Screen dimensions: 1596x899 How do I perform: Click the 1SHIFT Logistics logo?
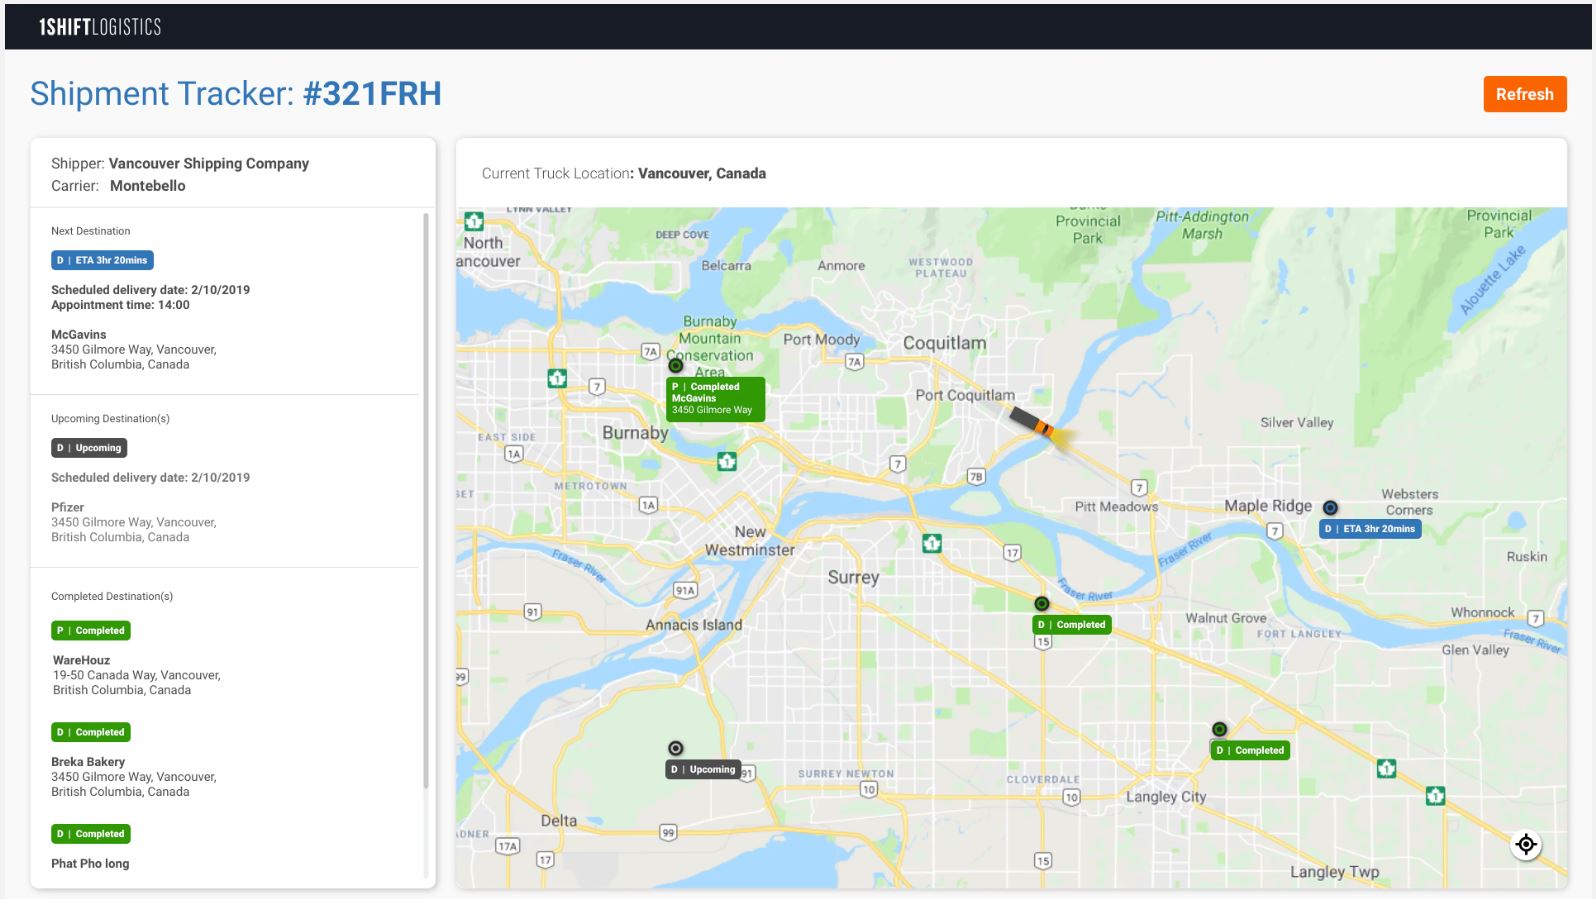(x=100, y=27)
